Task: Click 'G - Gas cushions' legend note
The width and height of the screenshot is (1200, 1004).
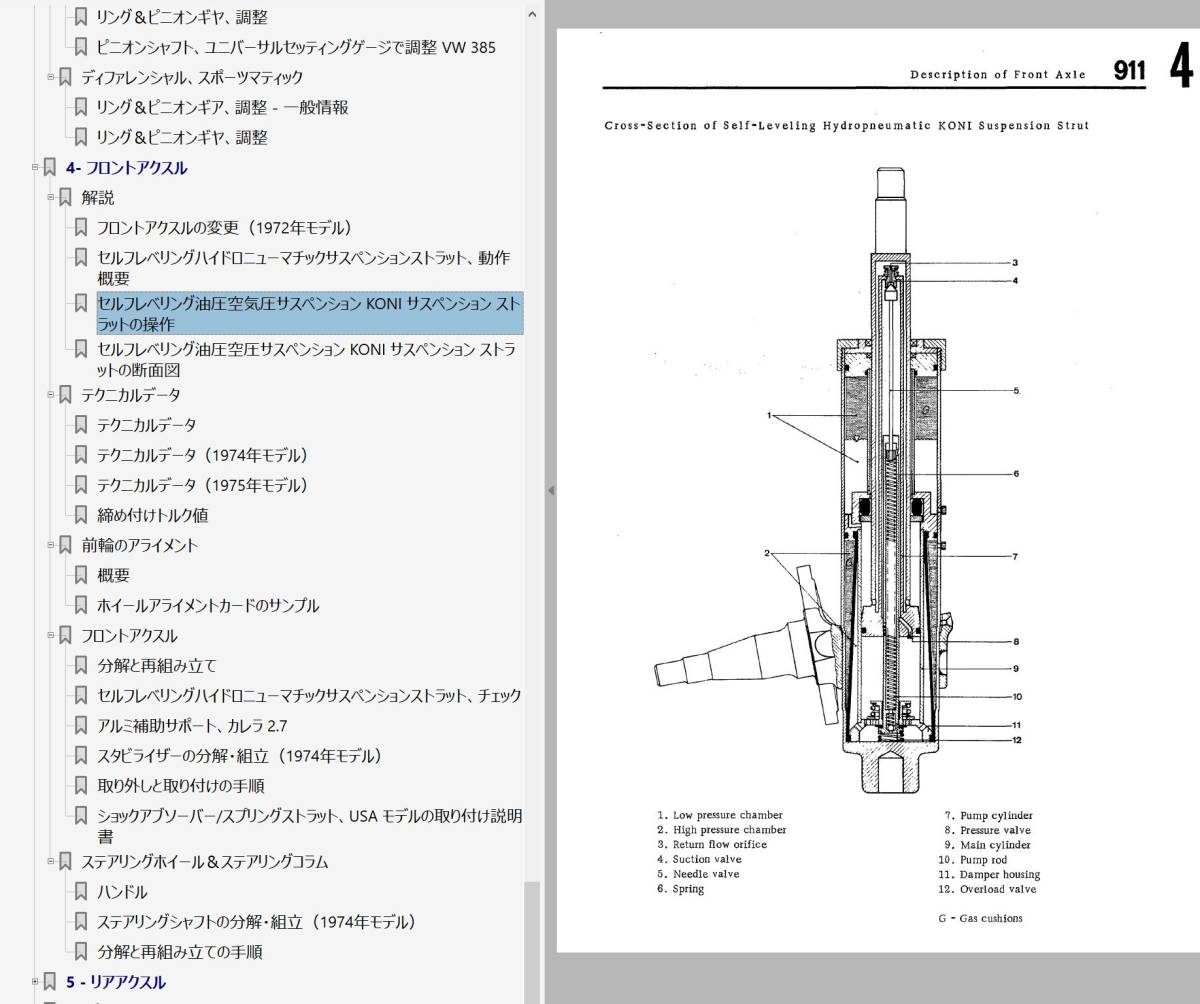Action: (x=980, y=918)
